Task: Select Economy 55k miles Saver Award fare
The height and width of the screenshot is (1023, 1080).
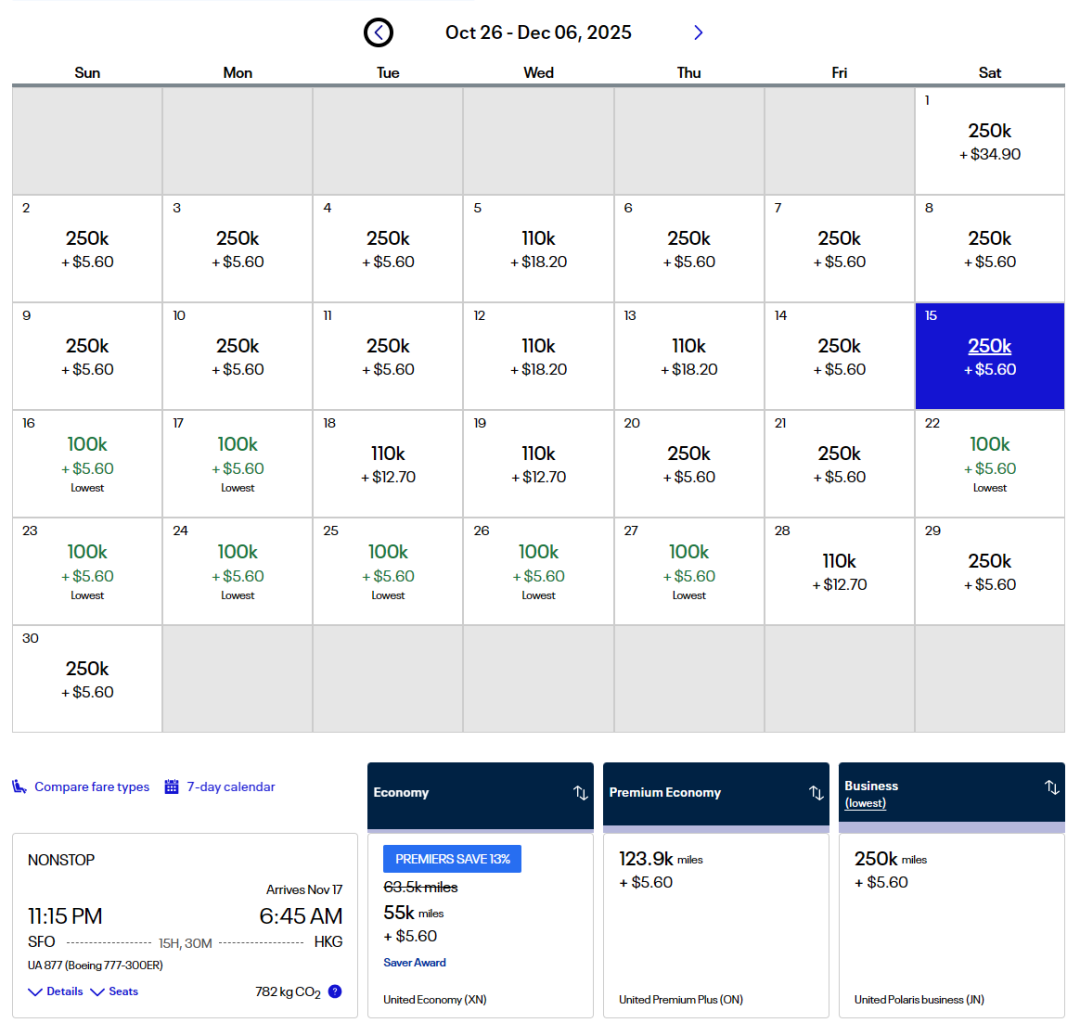Action: pyautogui.click(x=480, y=924)
